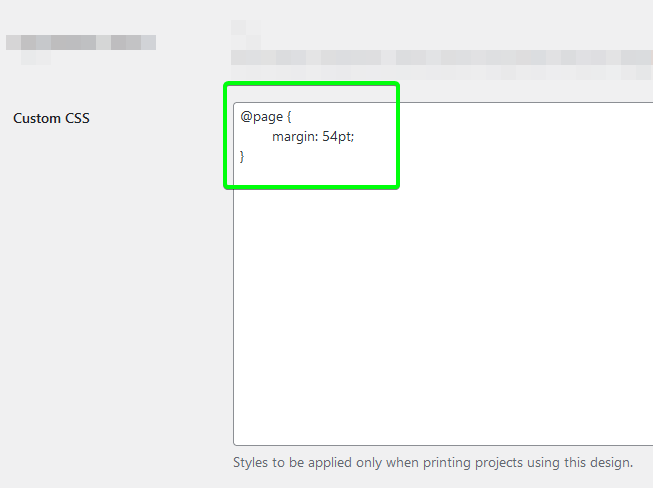The height and width of the screenshot is (488, 653).
Task: Click the @ symbol before page
Action: (x=246, y=117)
